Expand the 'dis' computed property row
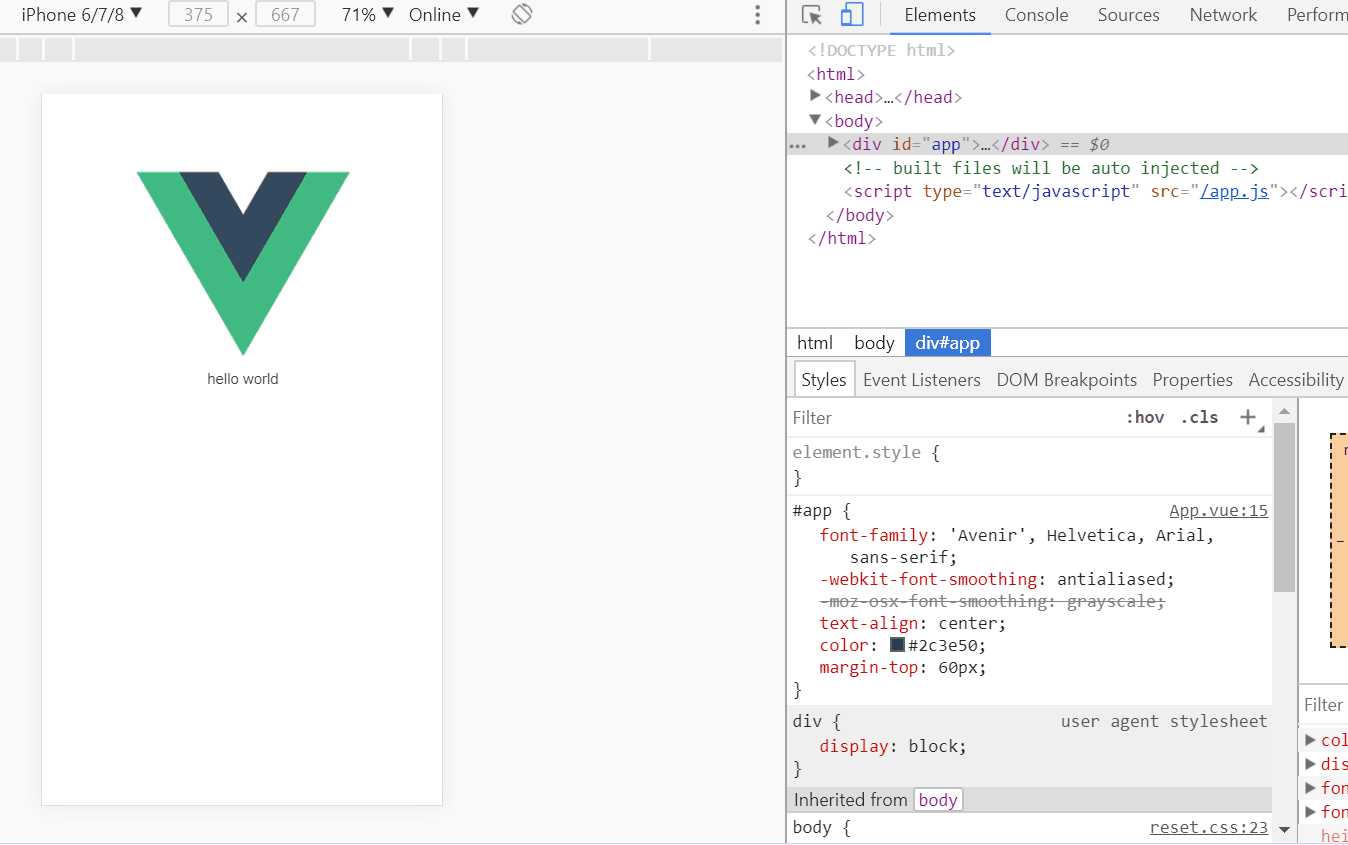 [x=1311, y=764]
